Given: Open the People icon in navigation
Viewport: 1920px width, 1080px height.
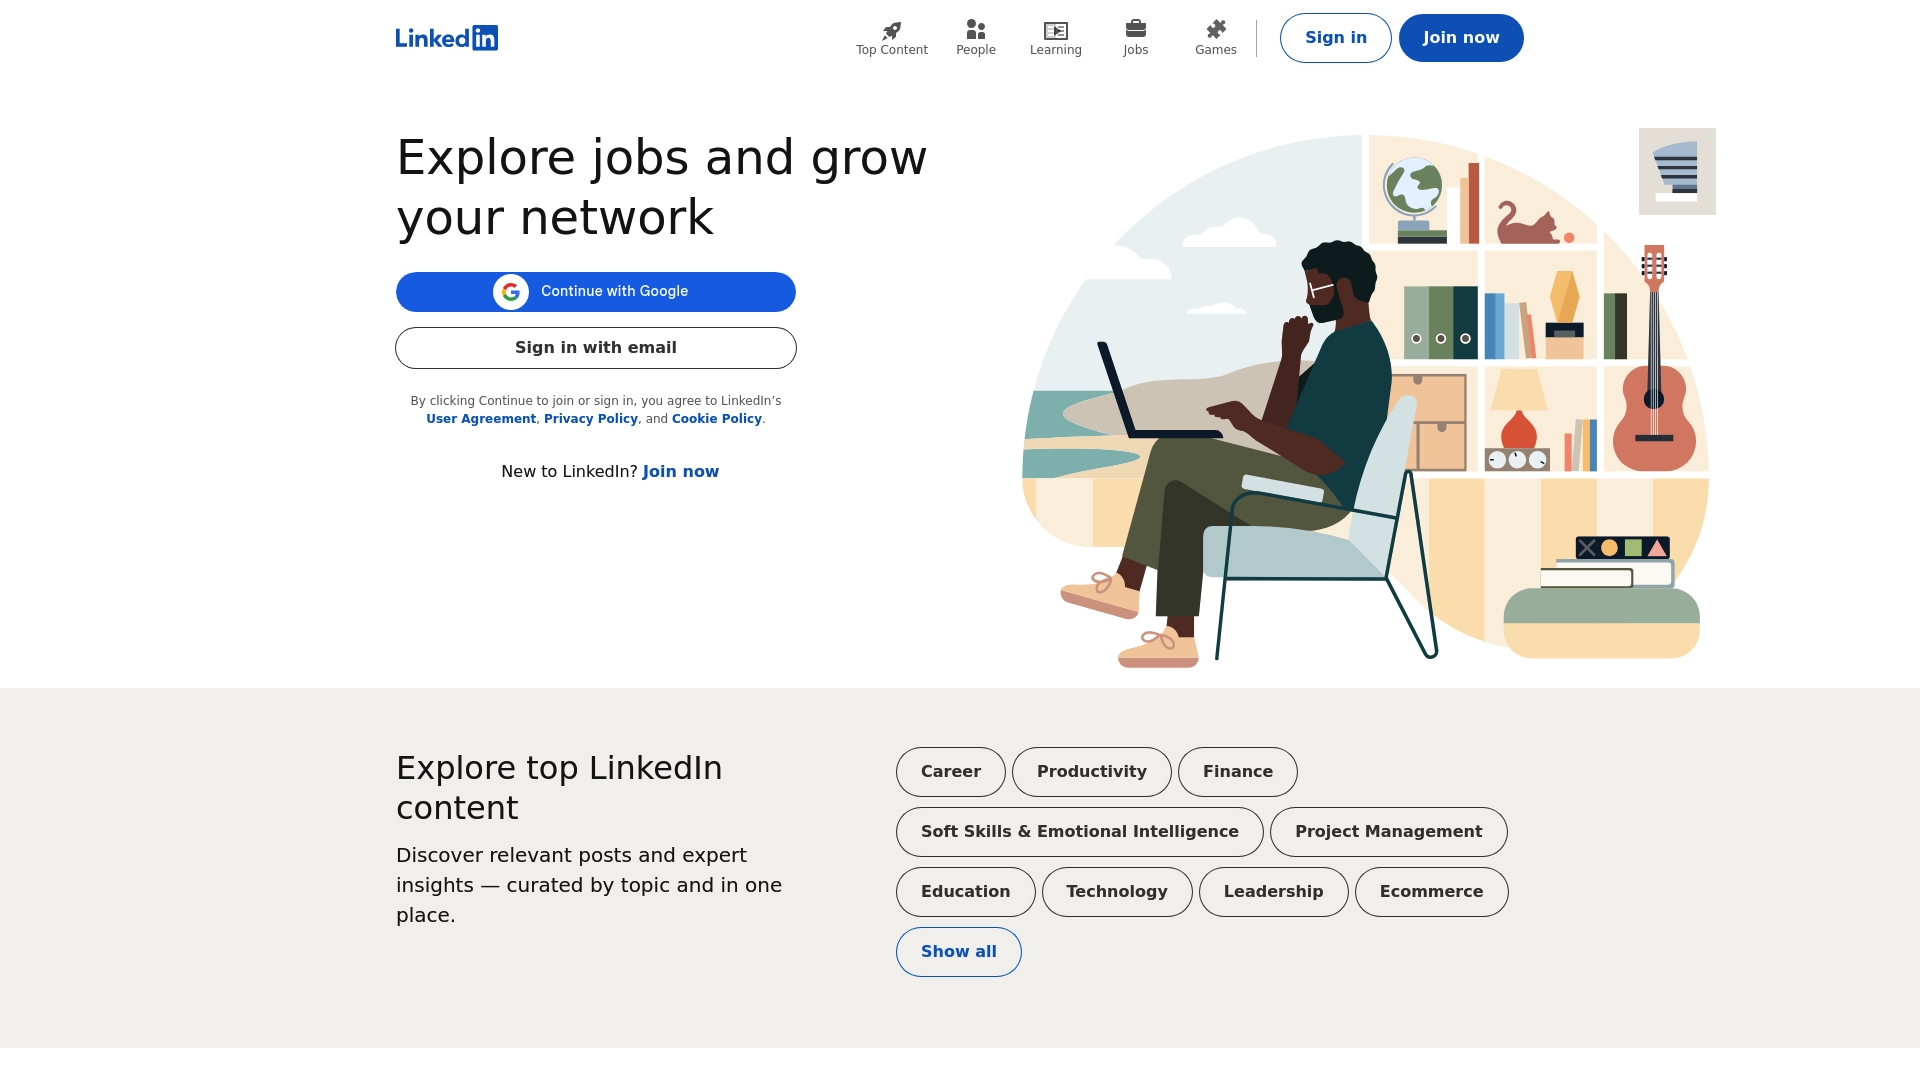Looking at the screenshot, I should point(975,30).
